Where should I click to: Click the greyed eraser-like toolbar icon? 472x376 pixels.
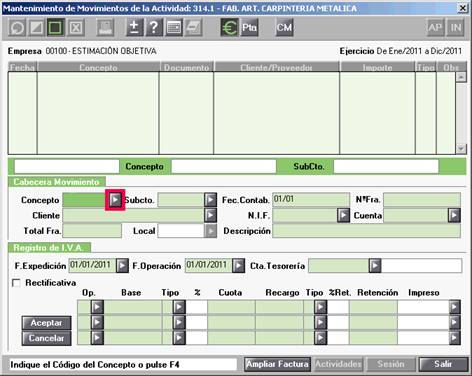193,27
